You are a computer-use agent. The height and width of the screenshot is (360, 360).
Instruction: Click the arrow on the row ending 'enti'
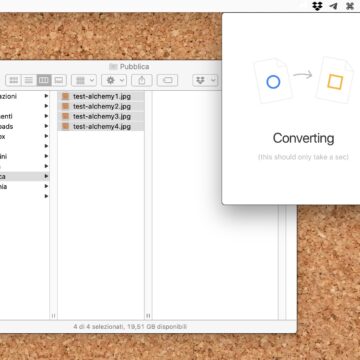click(46, 116)
